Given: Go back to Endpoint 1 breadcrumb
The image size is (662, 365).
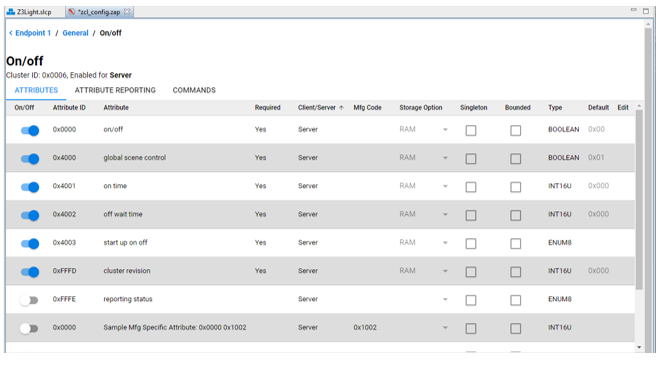Looking at the screenshot, I should [33, 33].
